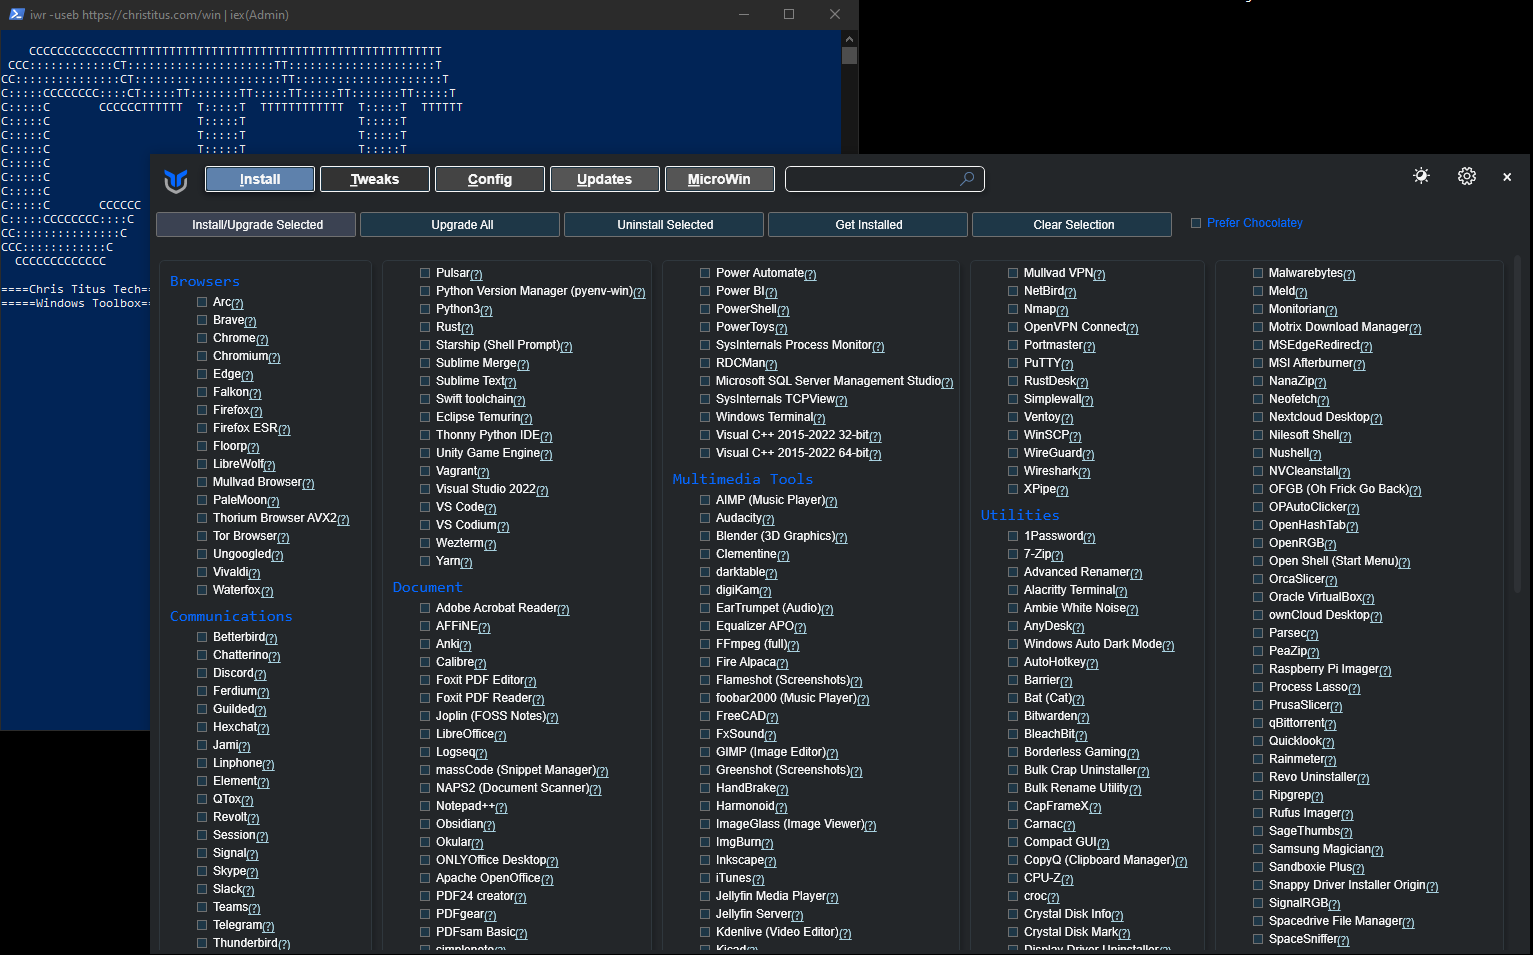This screenshot has height=955, width=1533.
Task: Check the Chrome checkbox
Action: pyautogui.click(x=202, y=338)
